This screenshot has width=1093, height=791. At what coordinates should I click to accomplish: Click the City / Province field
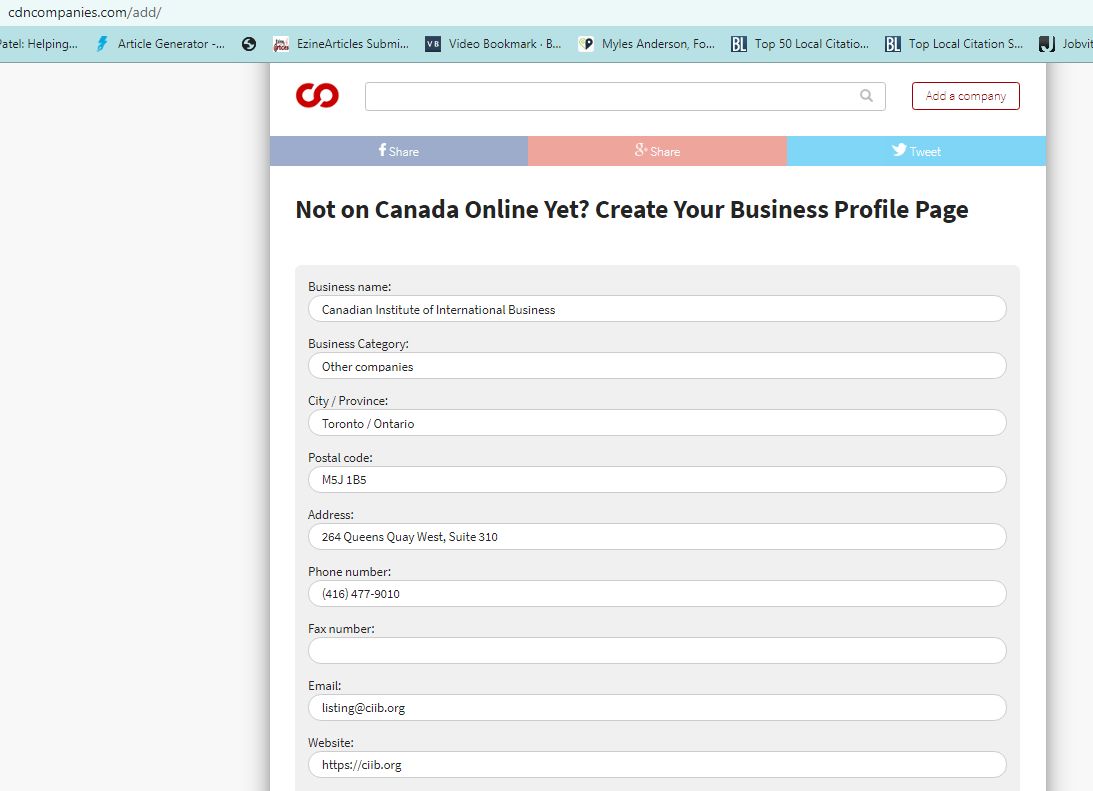point(657,423)
